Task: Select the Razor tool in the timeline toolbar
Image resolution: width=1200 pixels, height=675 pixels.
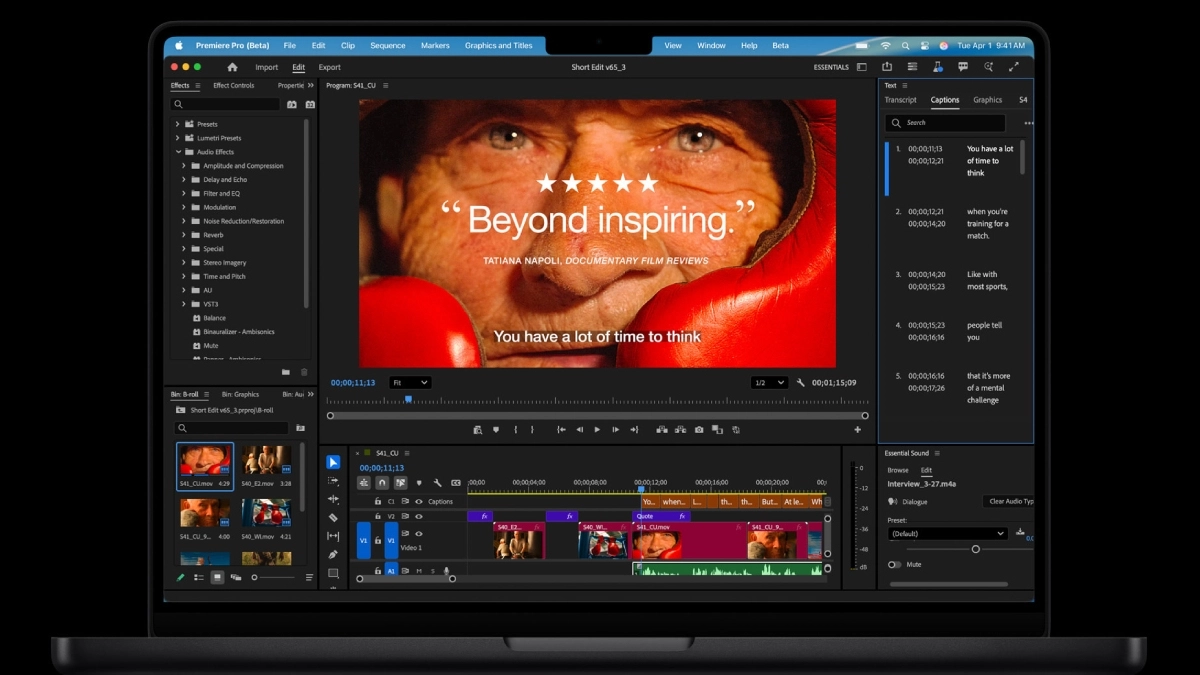Action: [x=333, y=518]
